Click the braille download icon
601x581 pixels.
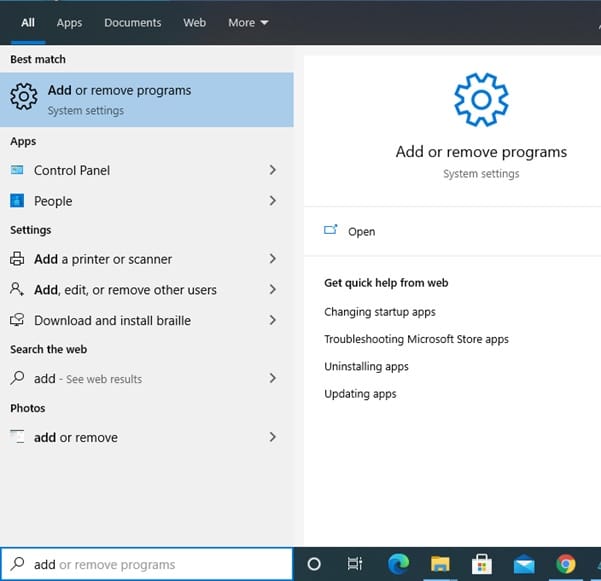click(x=17, y=320)
